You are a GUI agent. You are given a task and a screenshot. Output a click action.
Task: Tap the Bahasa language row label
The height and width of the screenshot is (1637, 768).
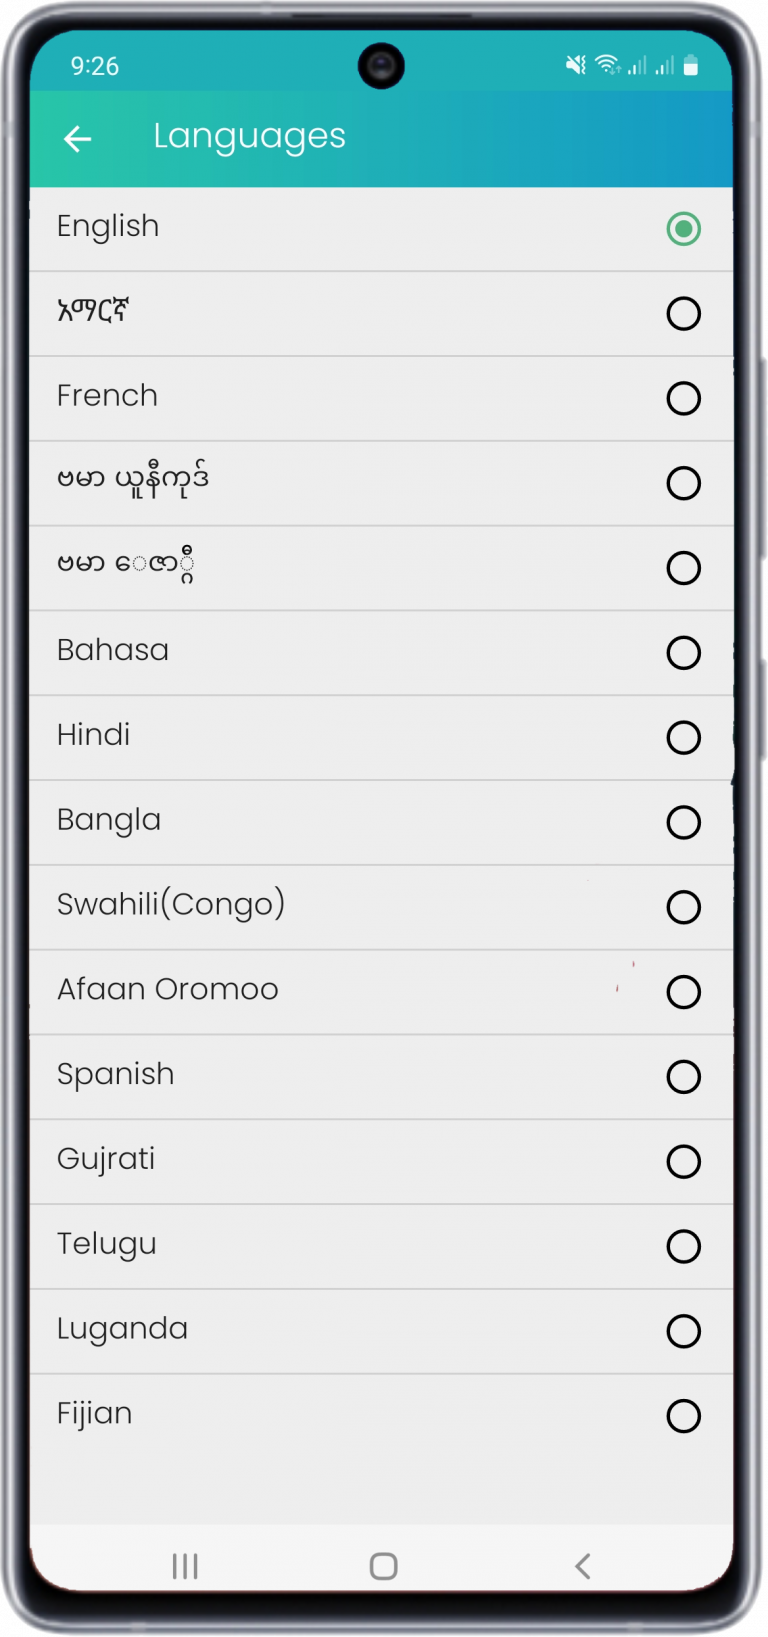(x=113, y=651)
